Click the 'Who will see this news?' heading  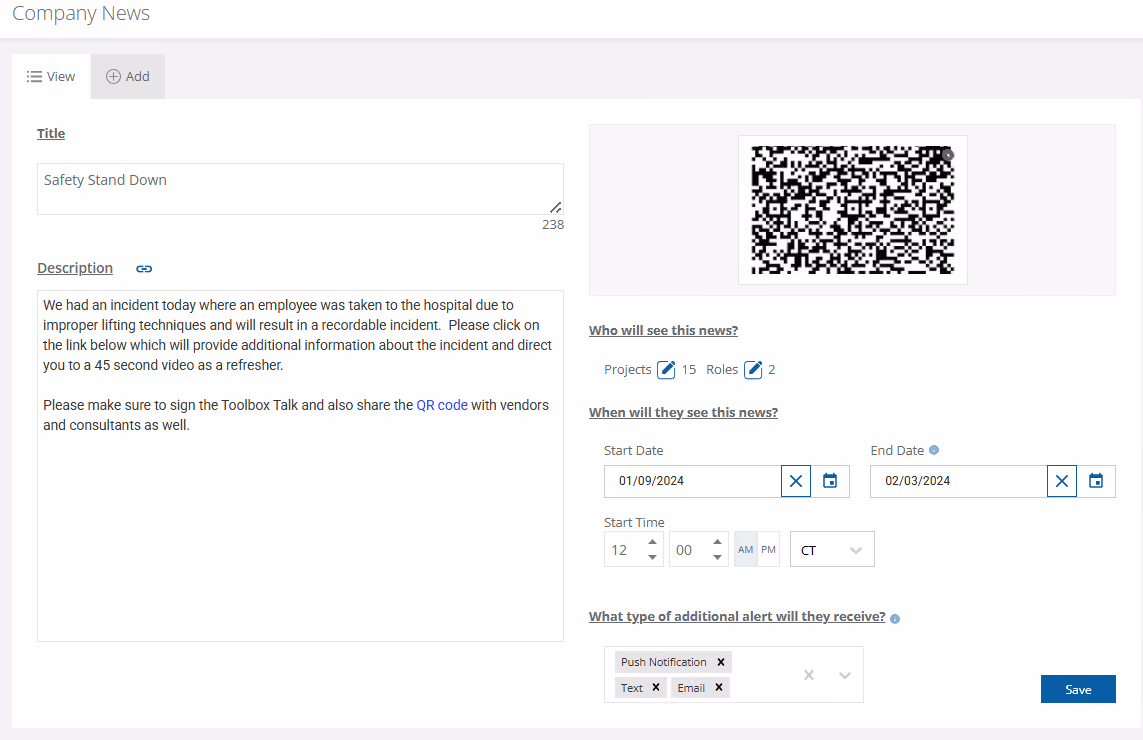[x=663, y=330]
